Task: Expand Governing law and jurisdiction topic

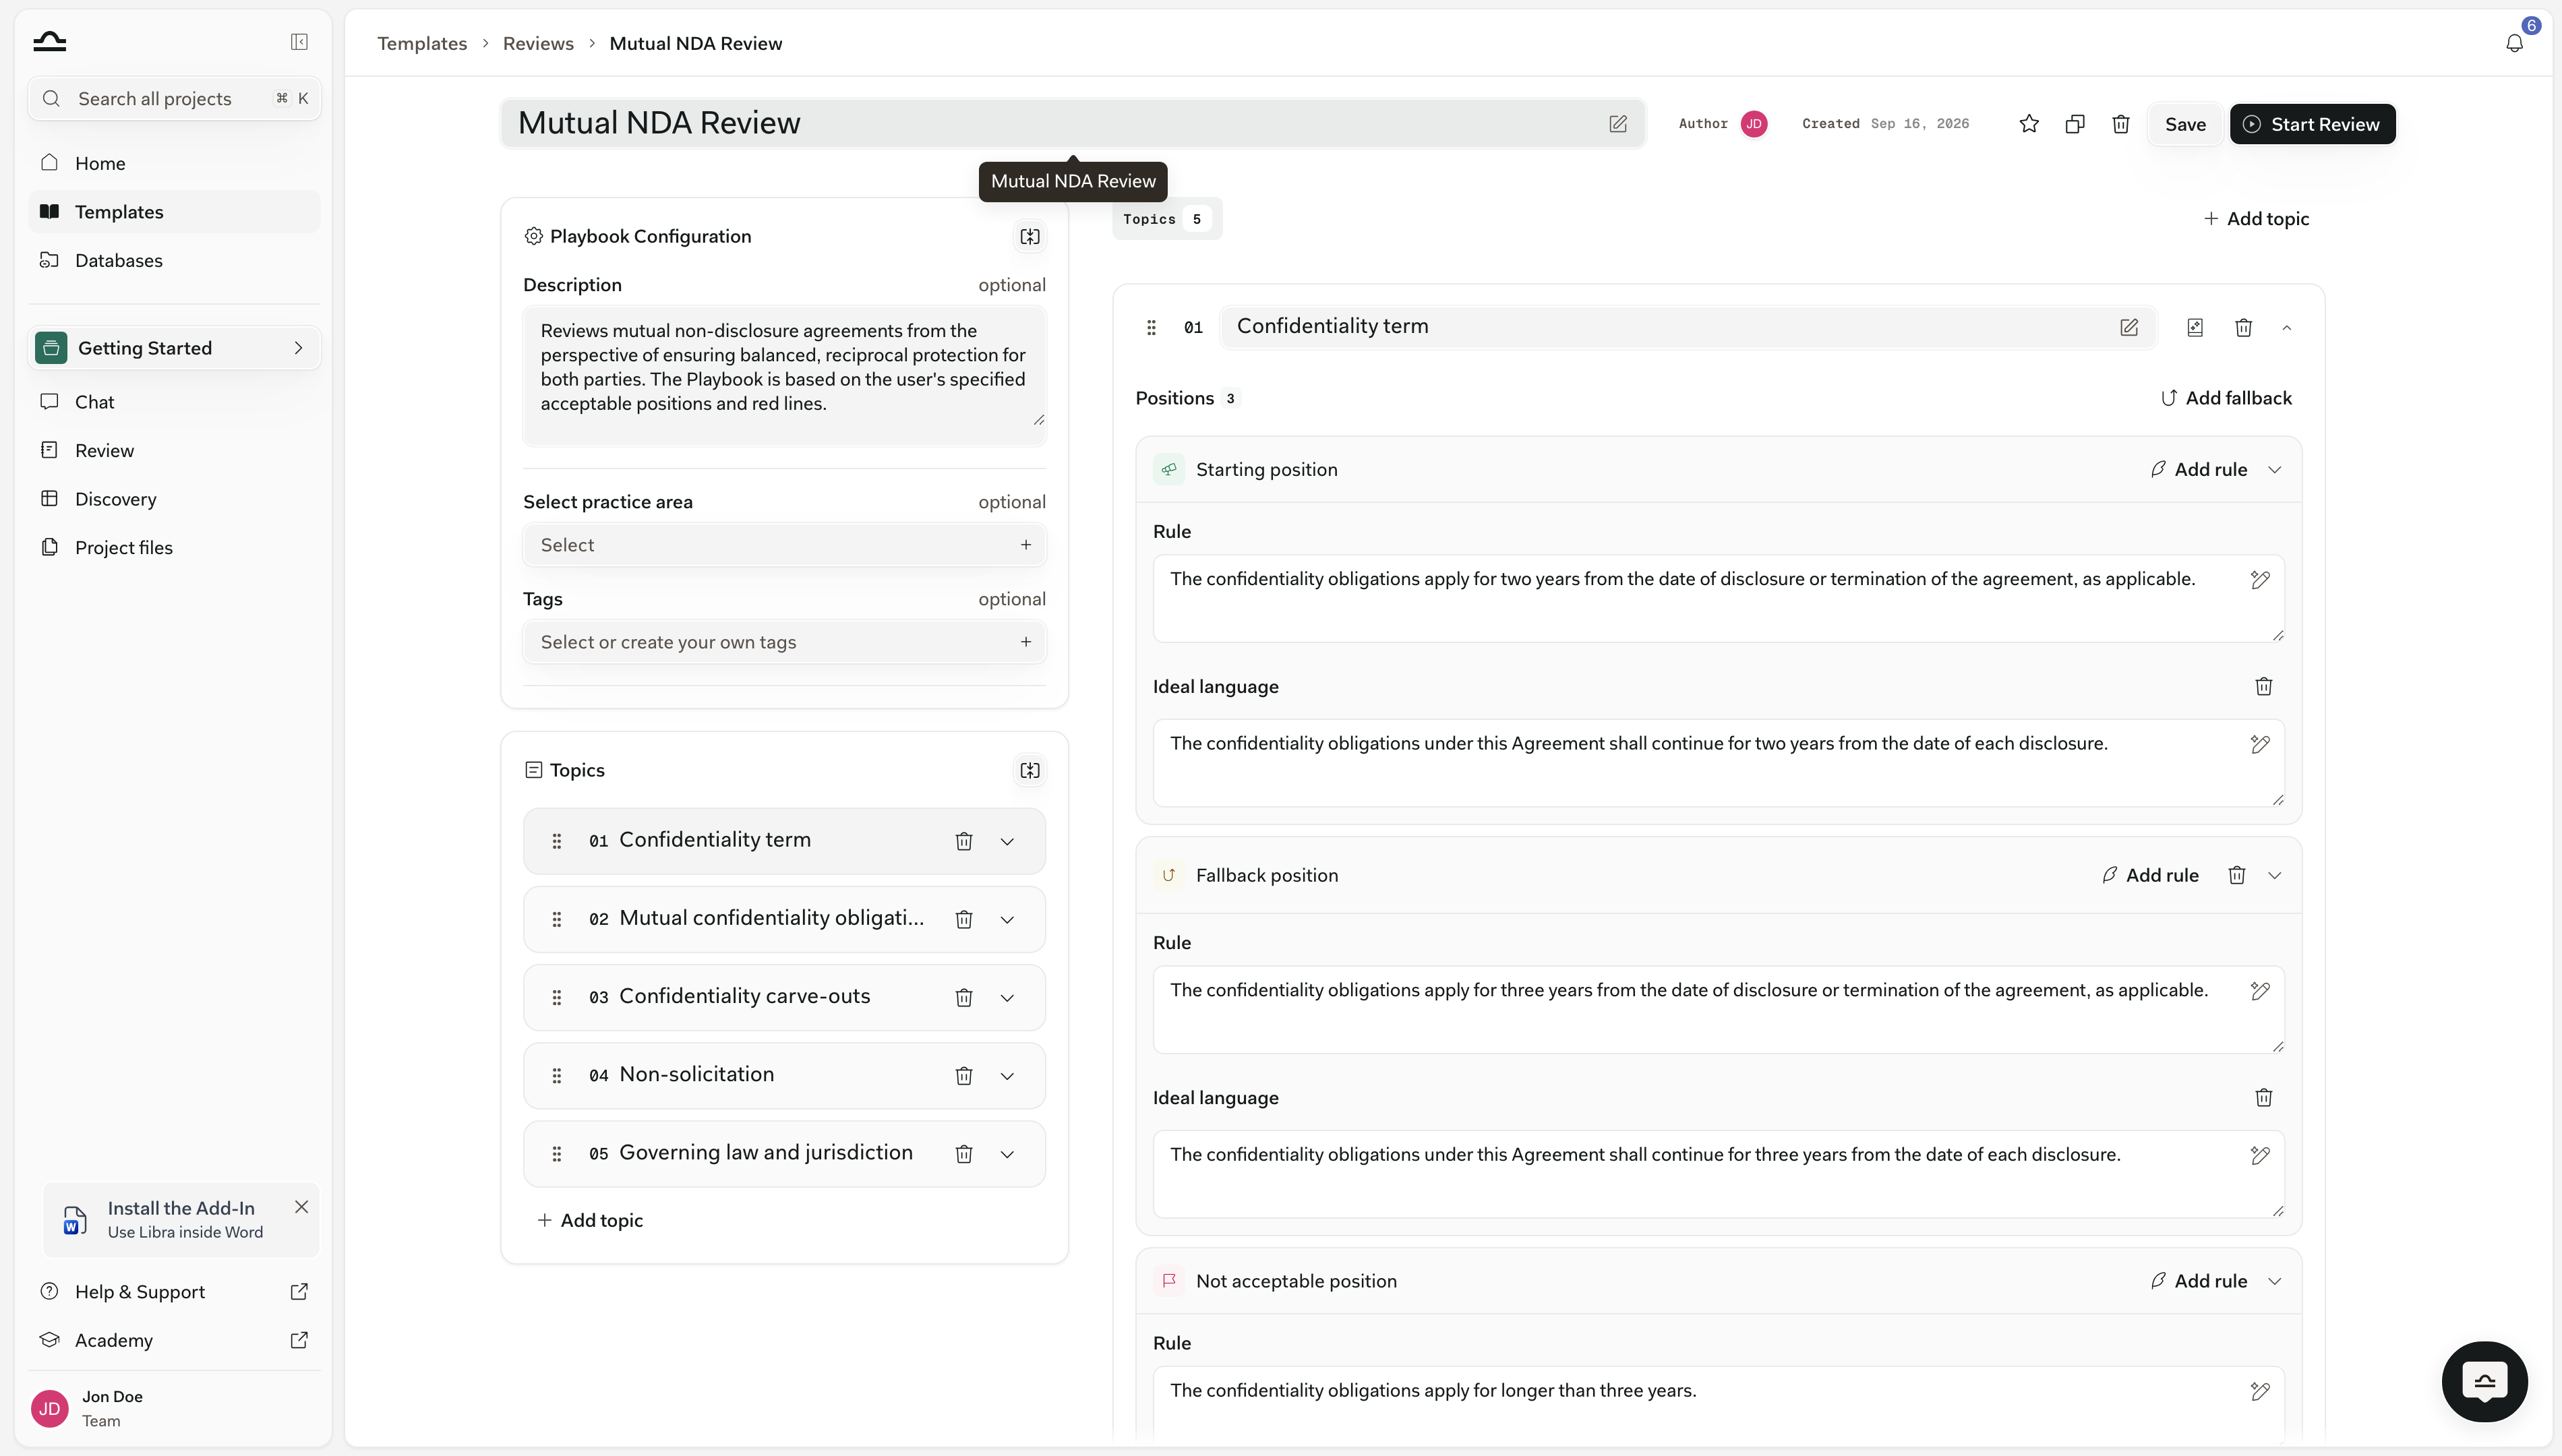Action: point(1007,1154)
